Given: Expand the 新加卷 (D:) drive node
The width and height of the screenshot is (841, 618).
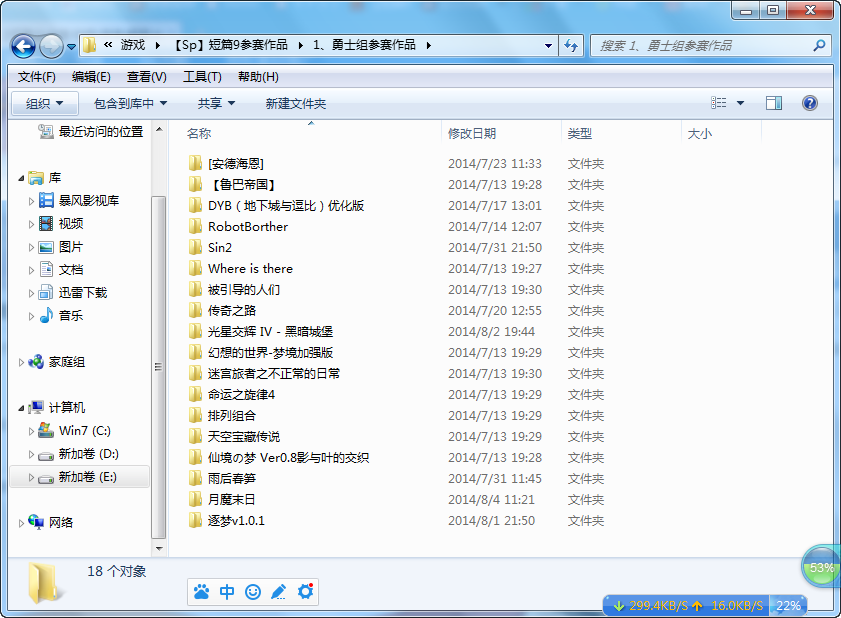Looking at the screenshot, I should click(31, 454).
